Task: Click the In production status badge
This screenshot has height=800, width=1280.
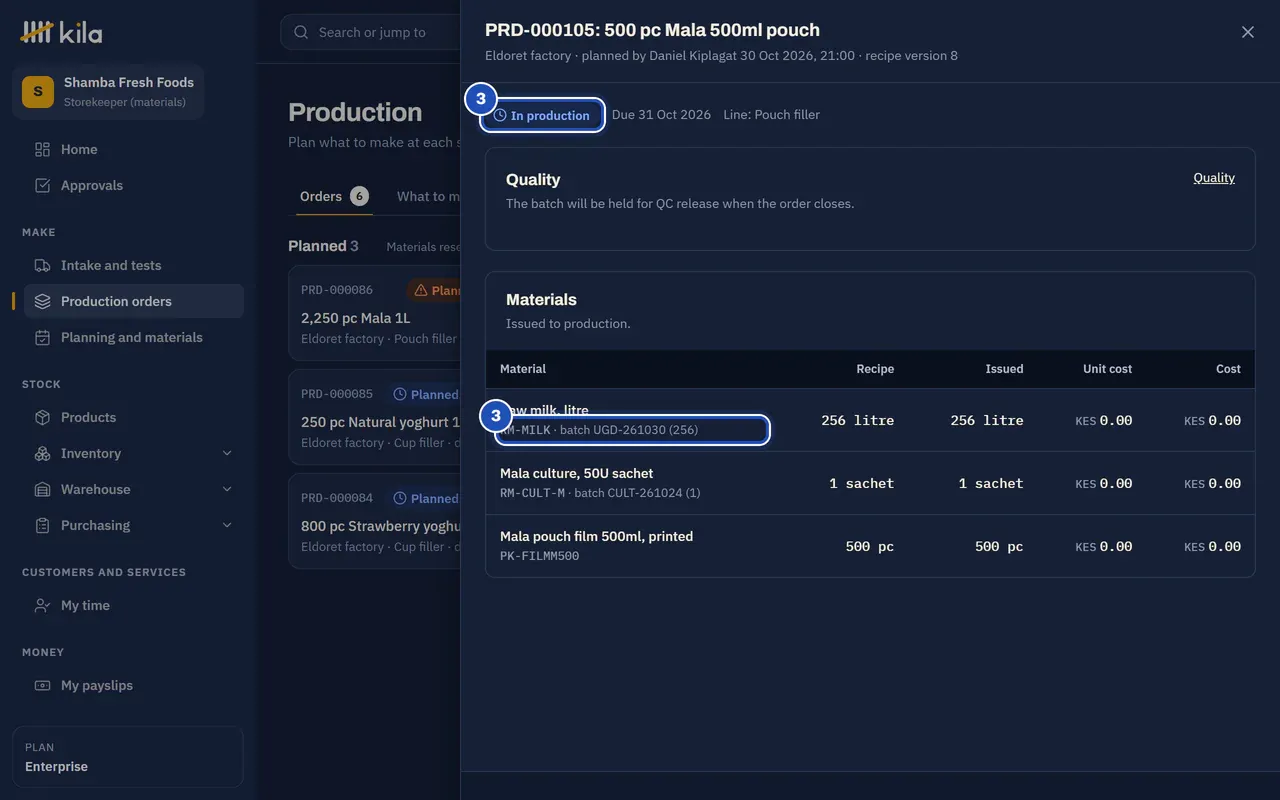Action: 542,115
